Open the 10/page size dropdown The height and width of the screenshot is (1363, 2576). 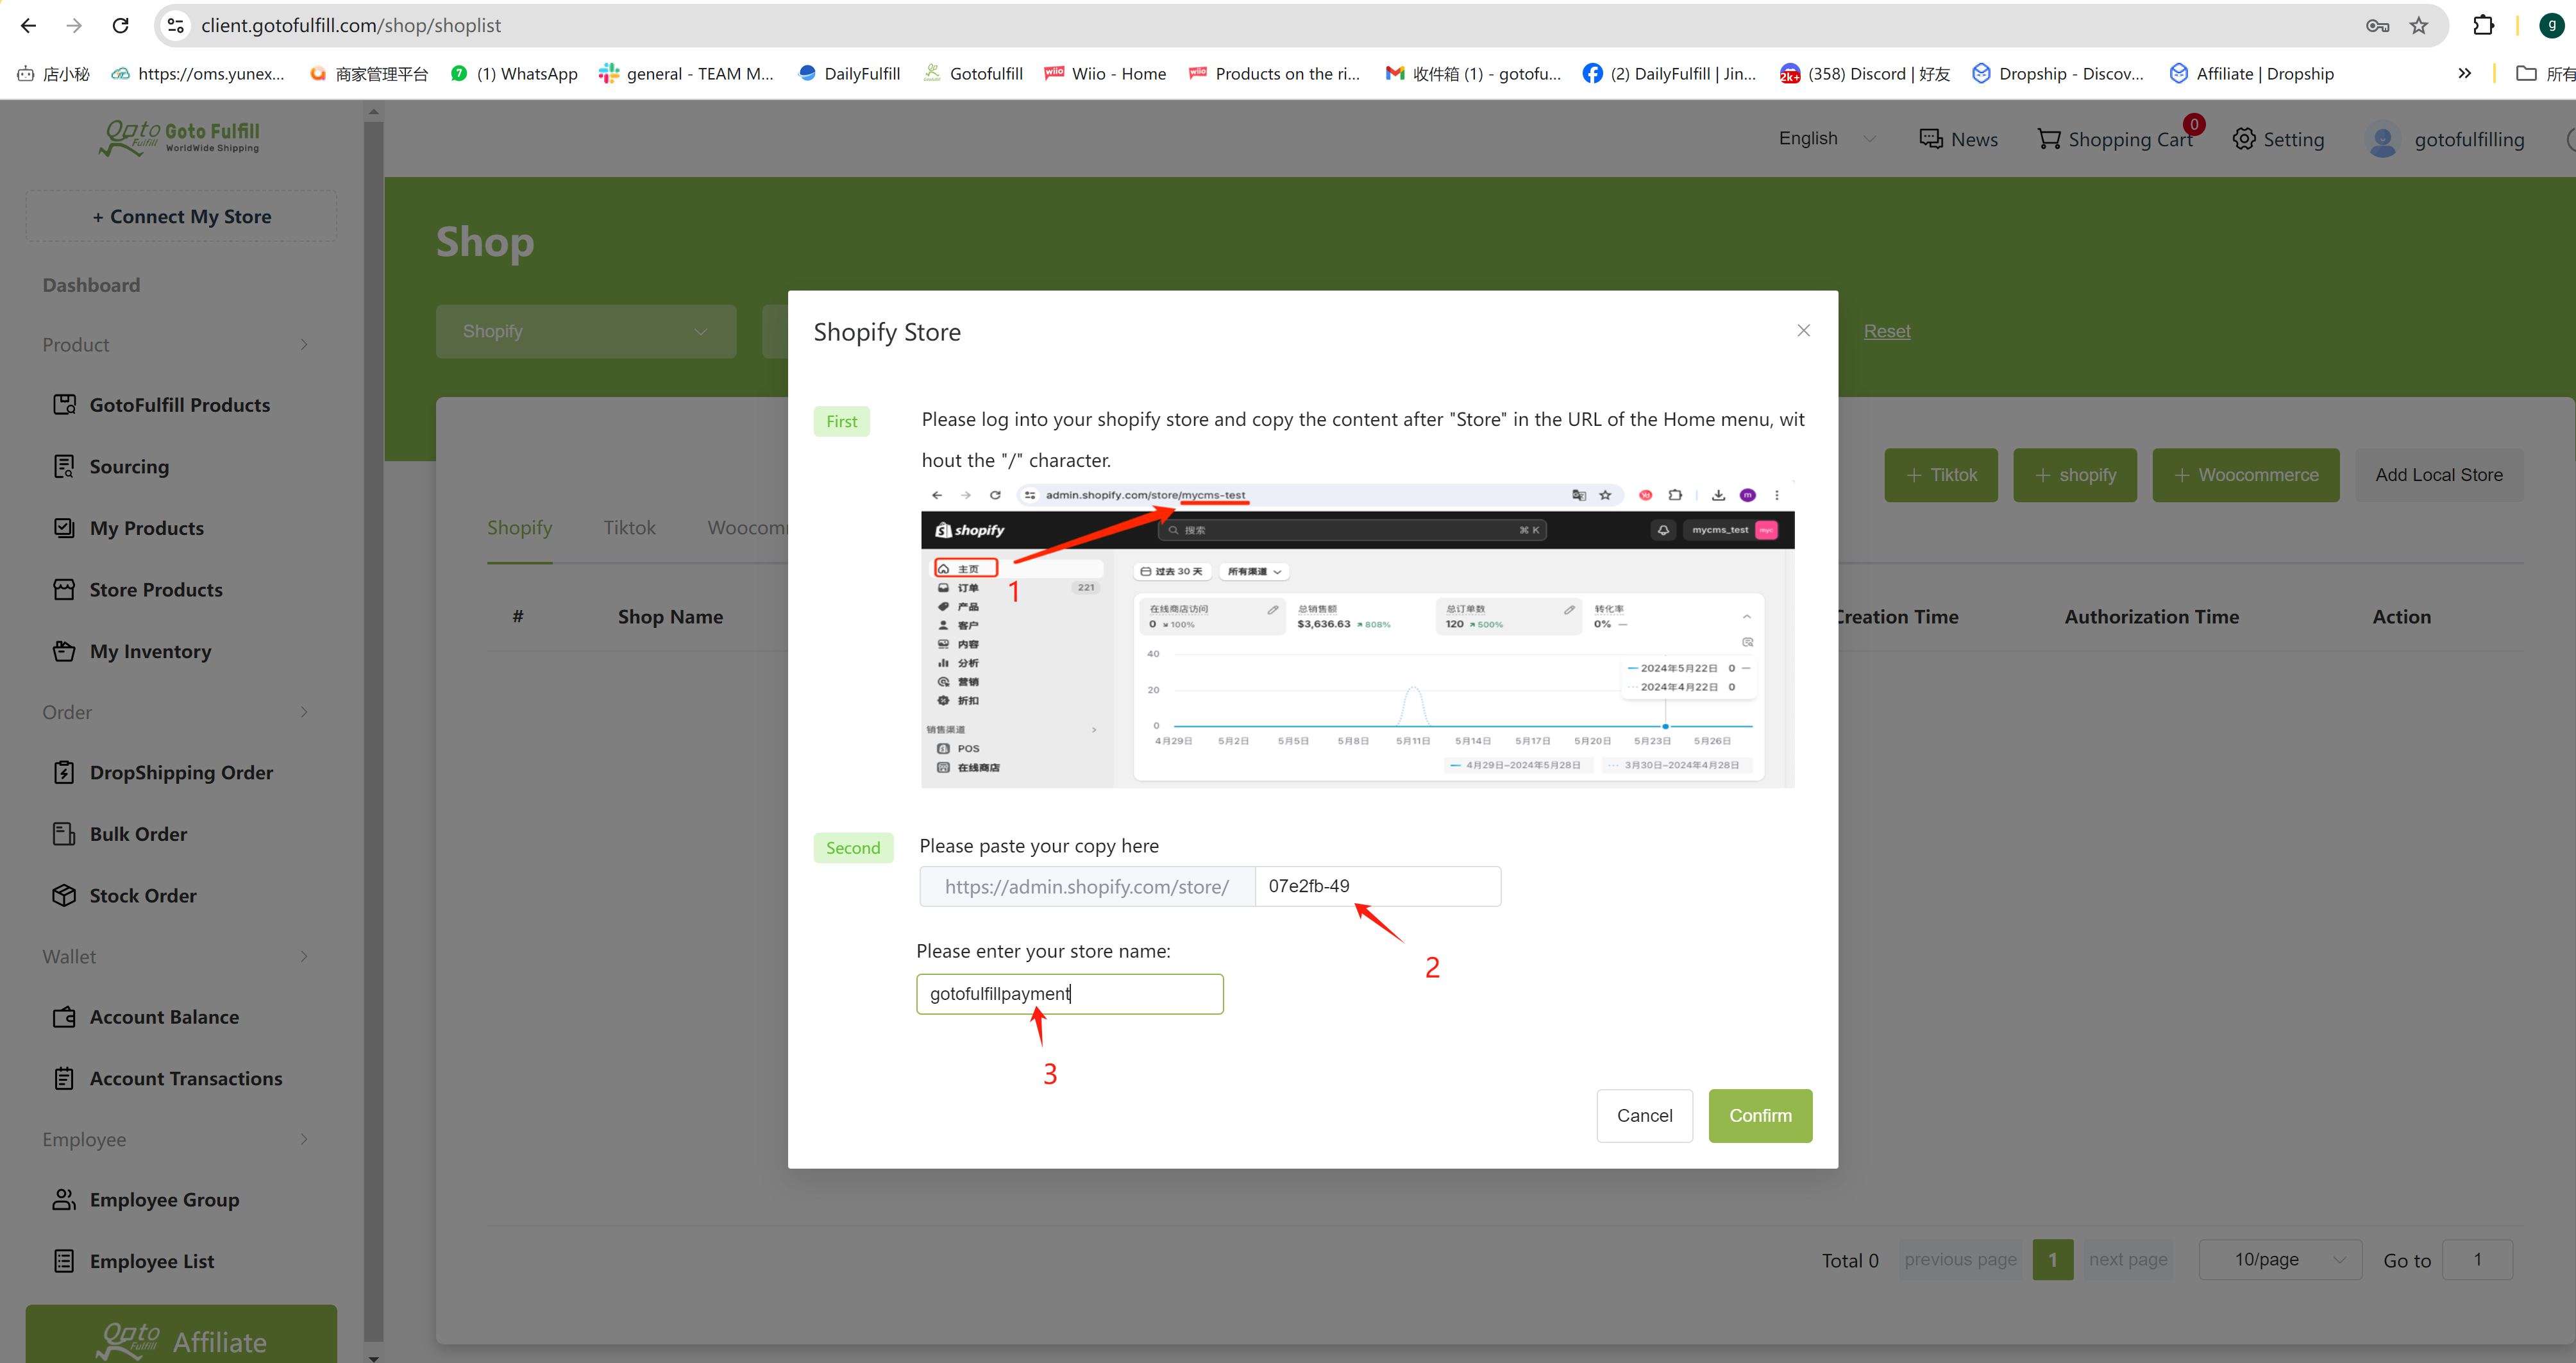click(x=2280, y=1259)
